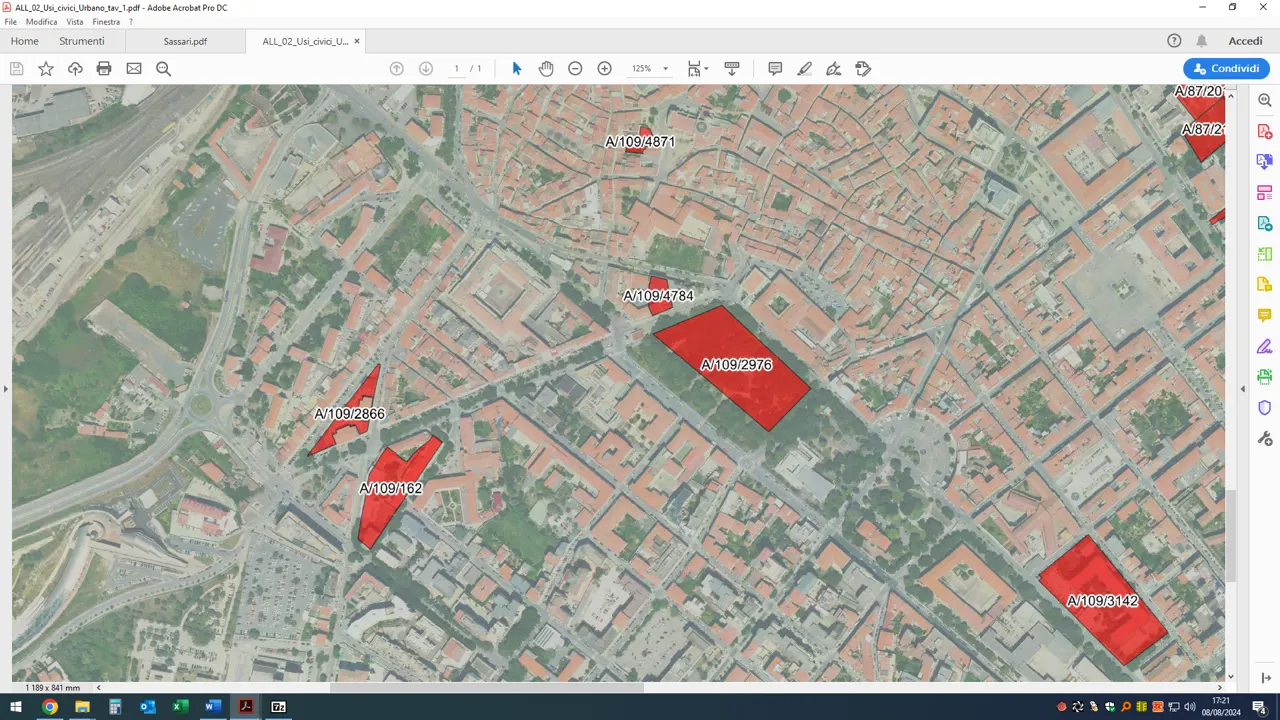Open Word from the taskbar

click(213, 707)
